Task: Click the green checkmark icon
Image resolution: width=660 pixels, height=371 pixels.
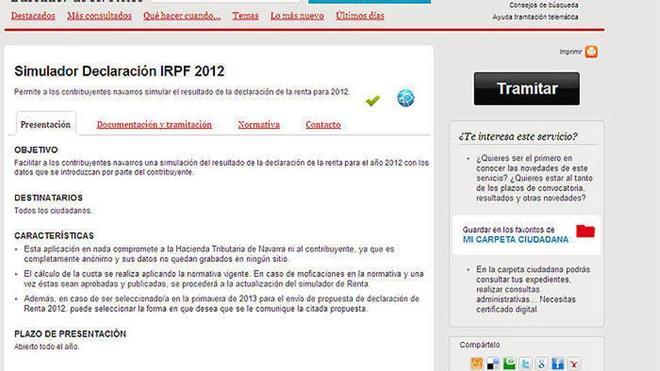Action: tap(373, 100)
